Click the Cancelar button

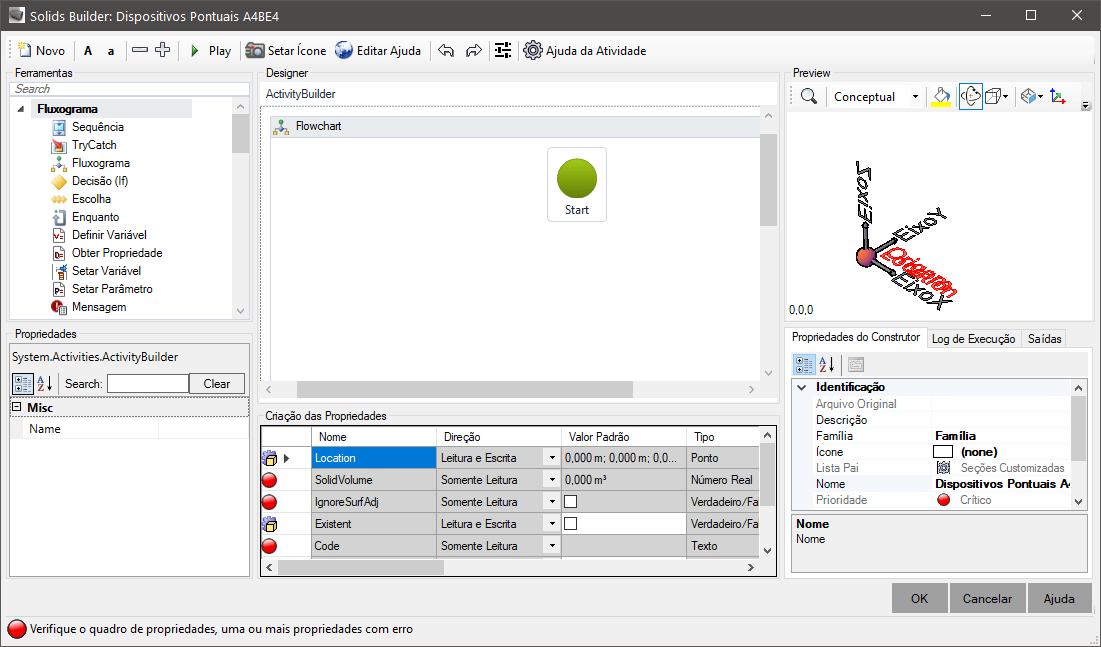pos(987,598)
